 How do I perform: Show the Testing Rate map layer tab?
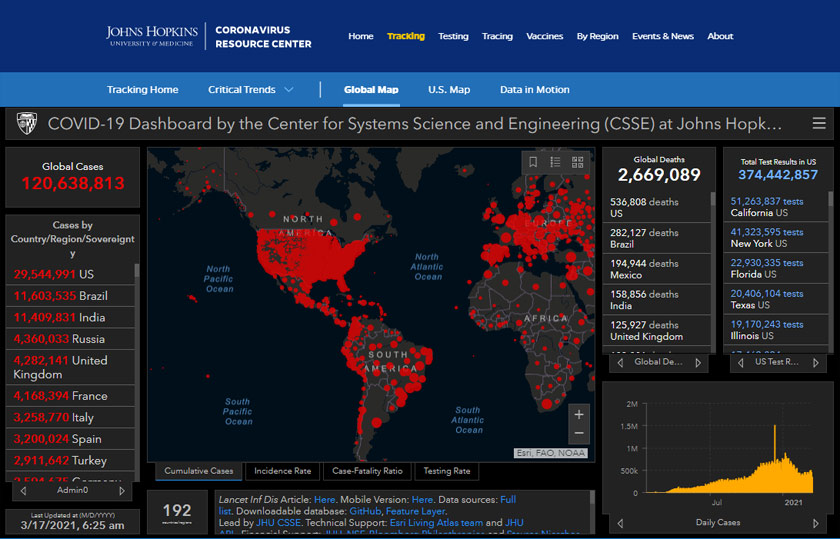pyautogui.click(x=446, y=471)
